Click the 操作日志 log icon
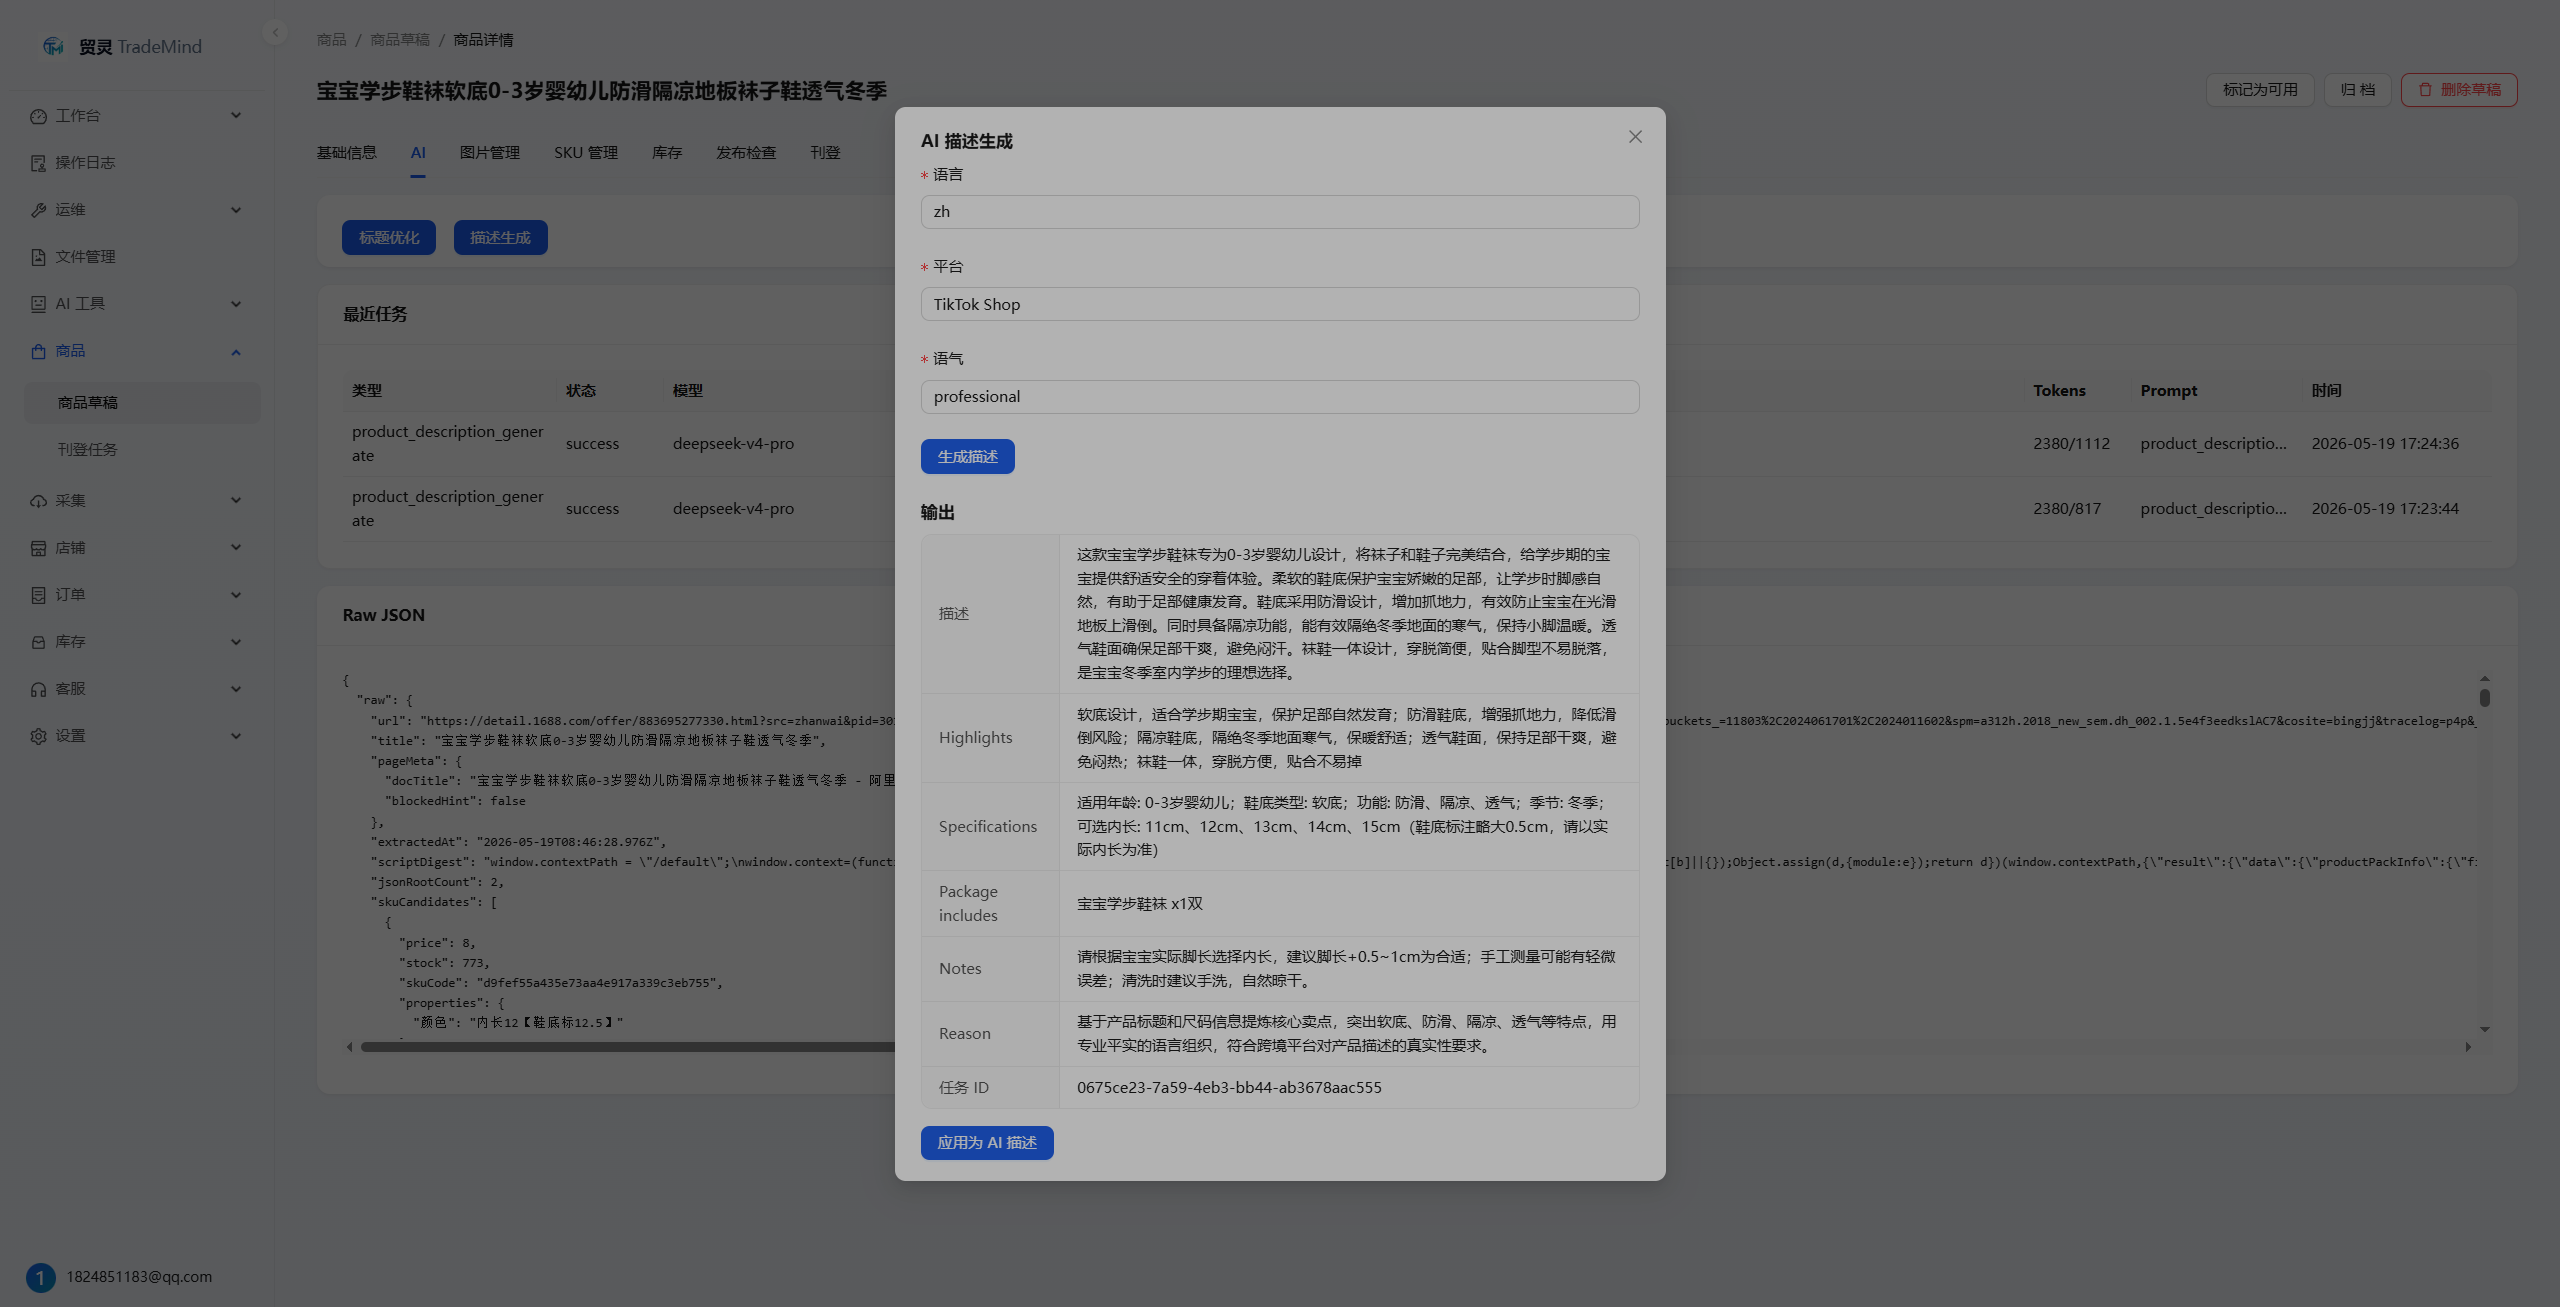 [x=38, y=163]
